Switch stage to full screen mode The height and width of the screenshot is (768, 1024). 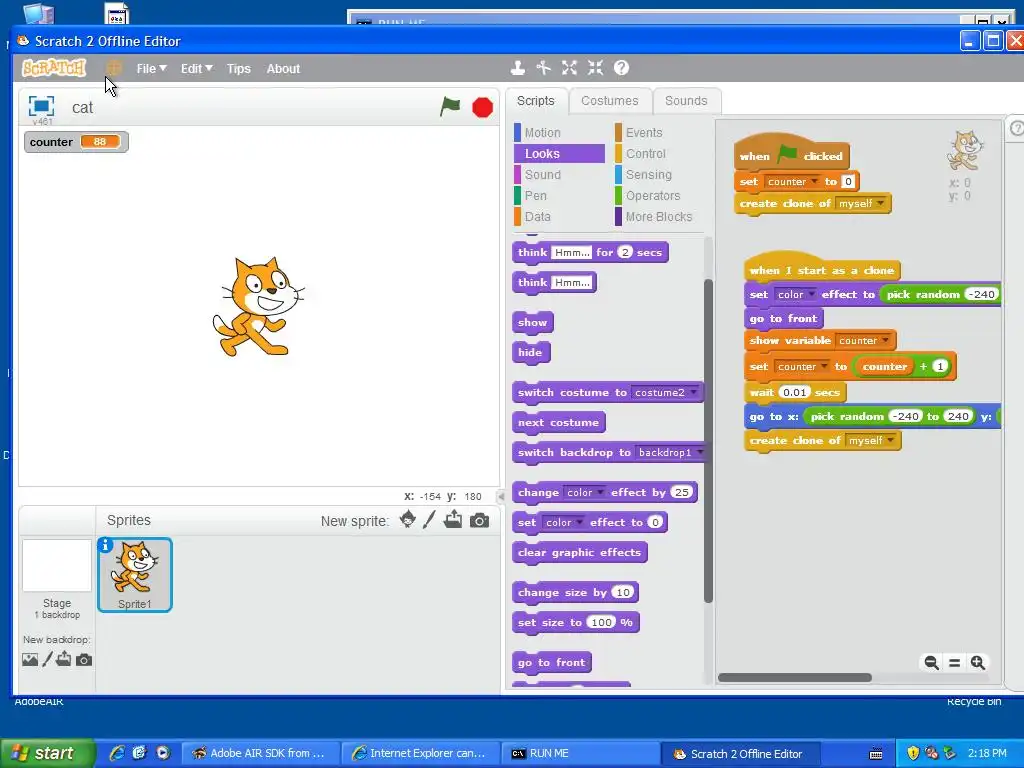point(41,106)
